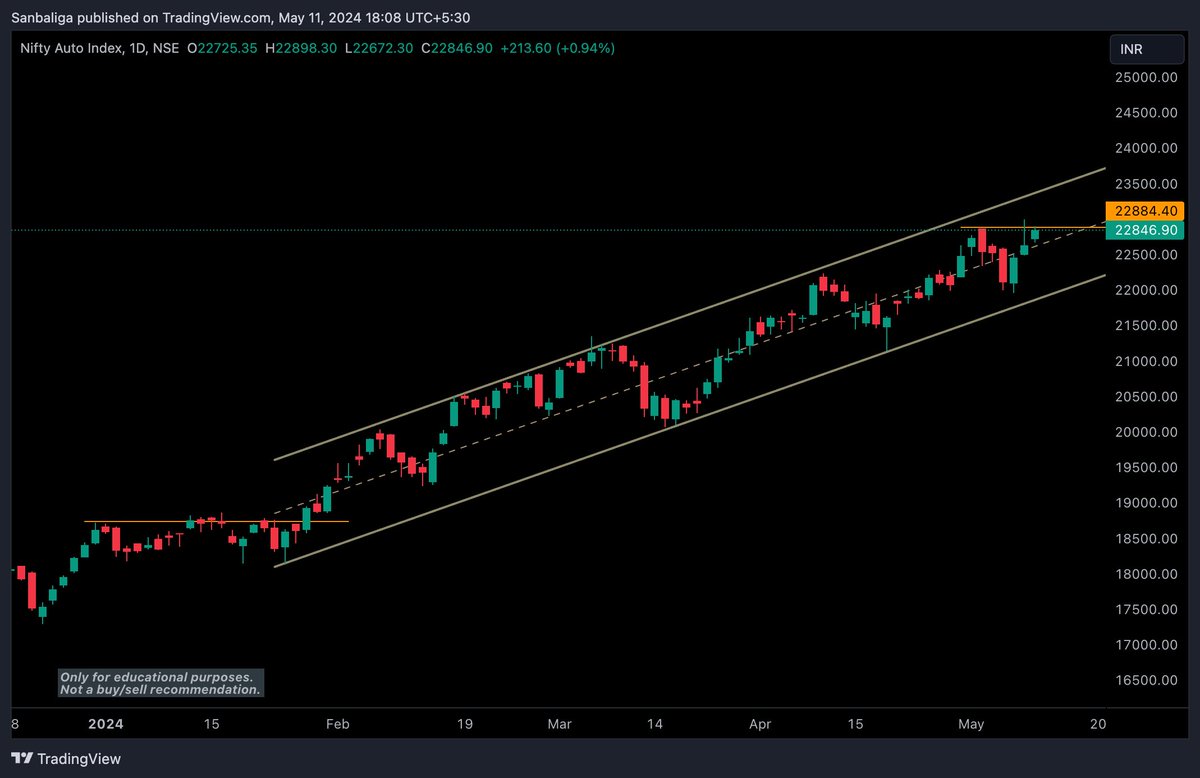Click the INR currency button
Image resolution: width=1200 pixels, height=778 pixels.
(x=1147, y=48)
